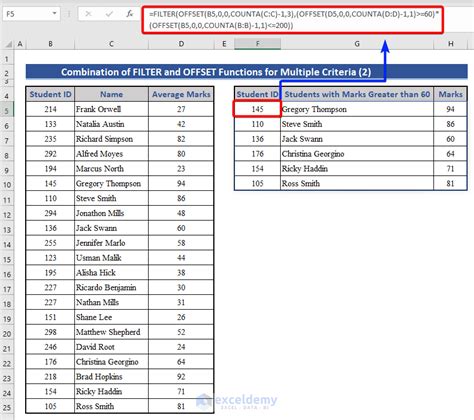Viewport: 474px width, 420px height.
Task: Click 'Average Marks' header cell
Action: (x=181, y=94)
